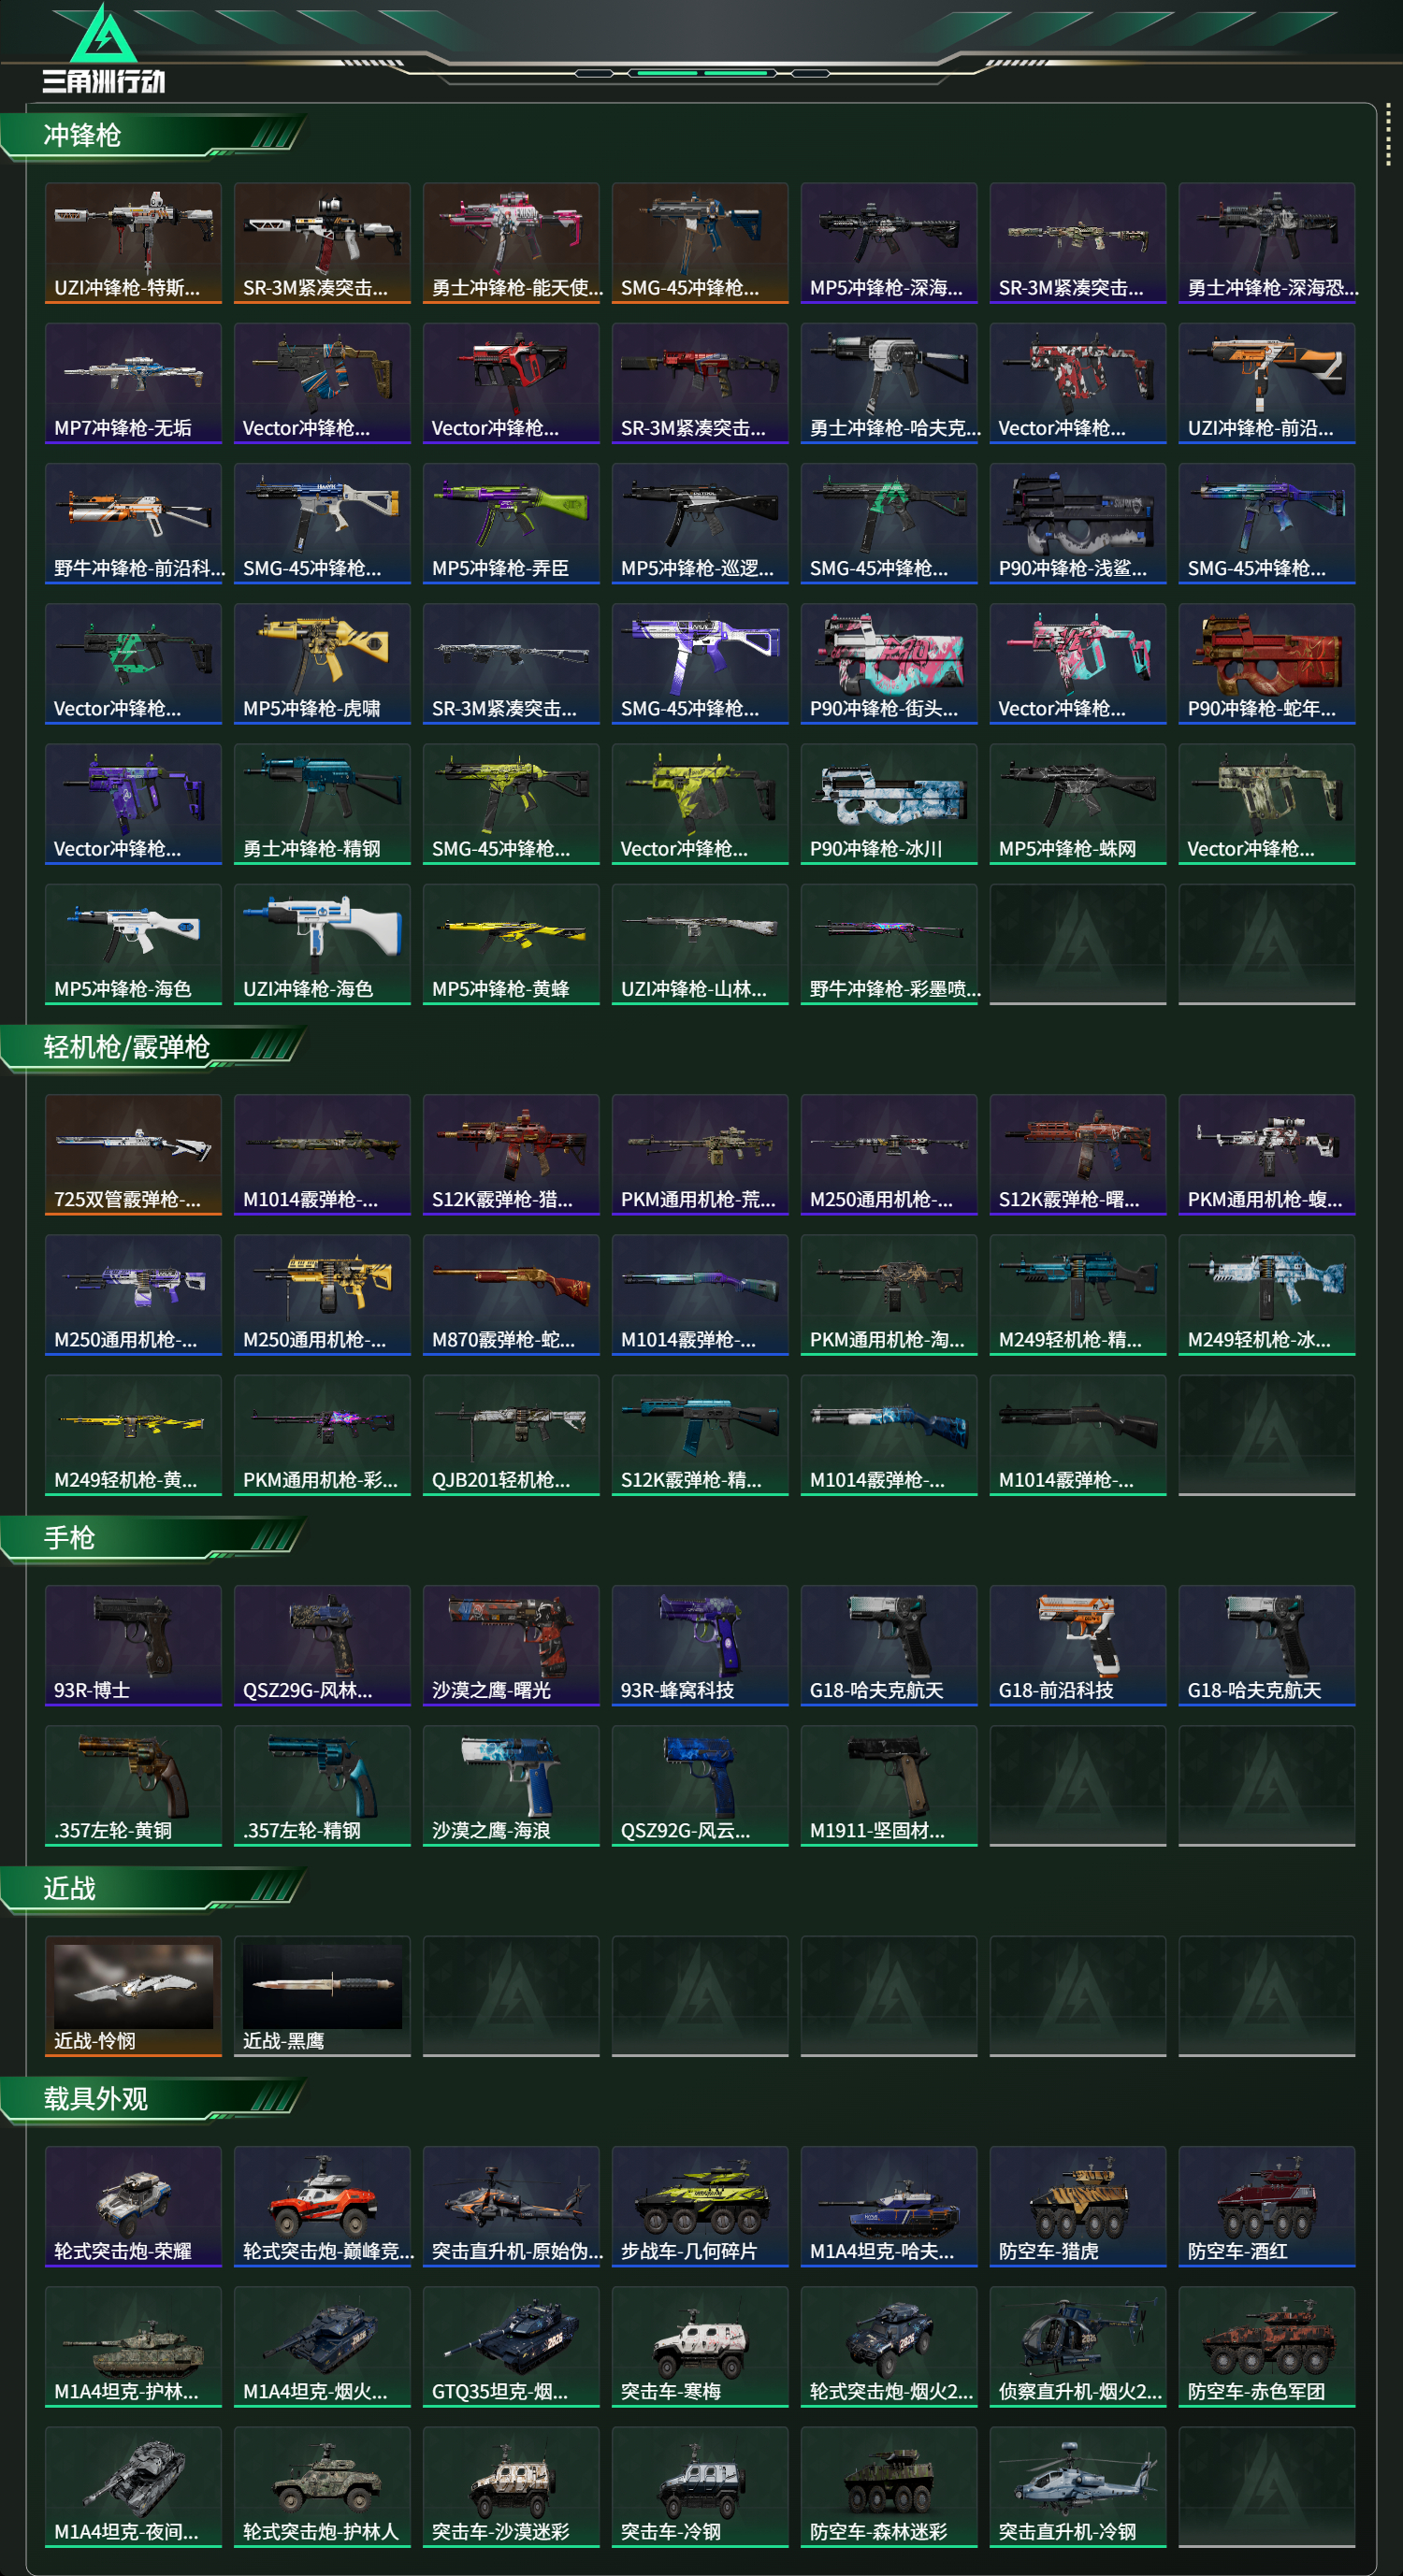Select the 725双管霰弹枪 shotgun skin
1403x2576 pixels.
[133, 1154]
